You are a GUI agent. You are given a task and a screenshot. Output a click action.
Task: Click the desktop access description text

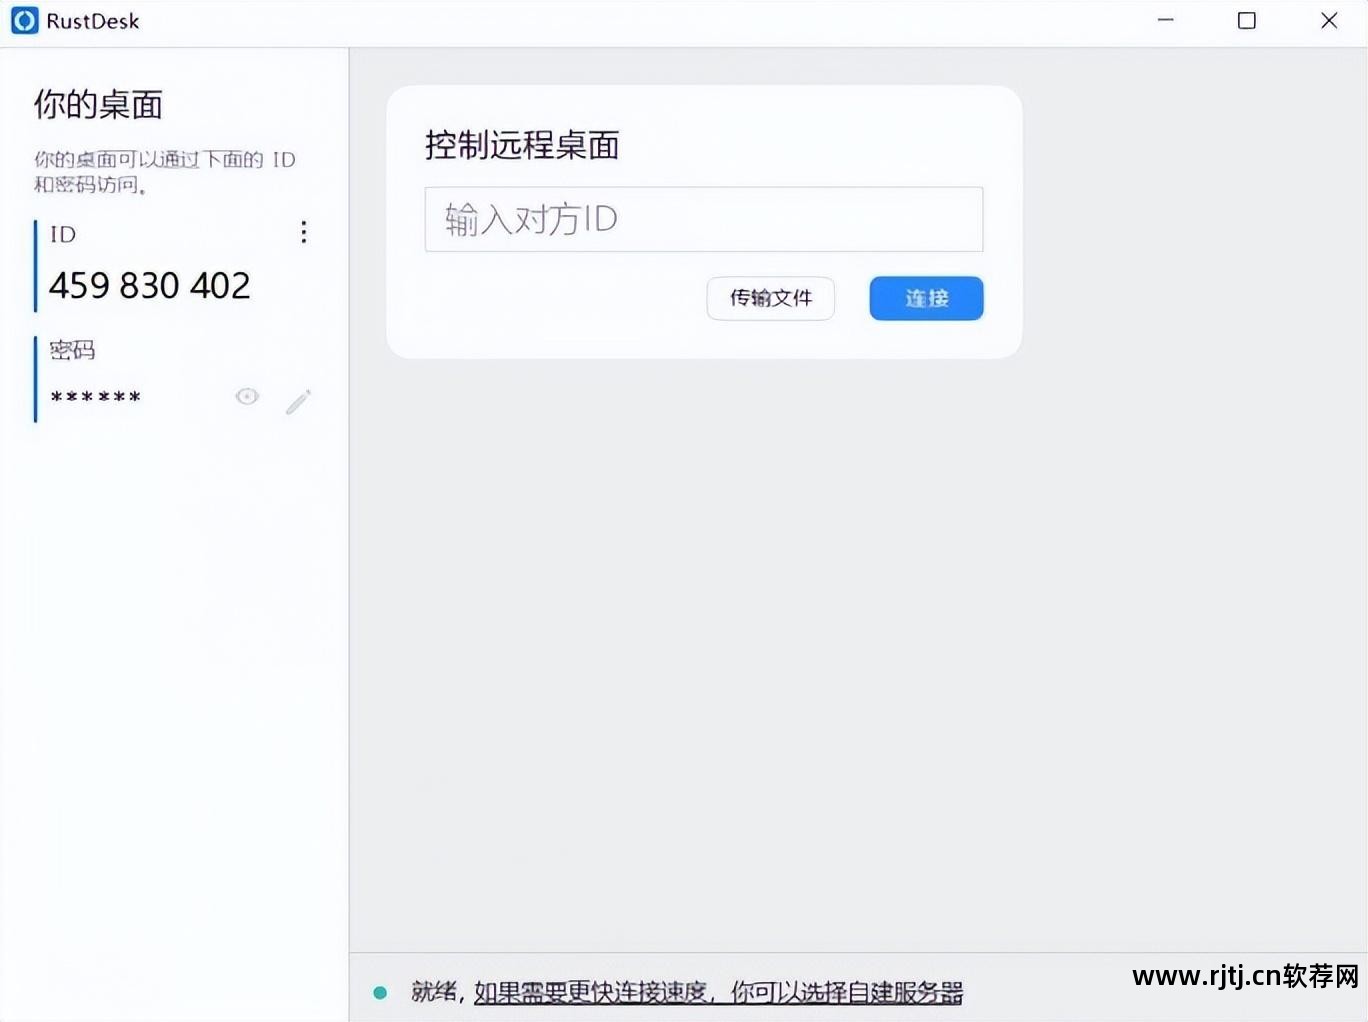point(165,172)
